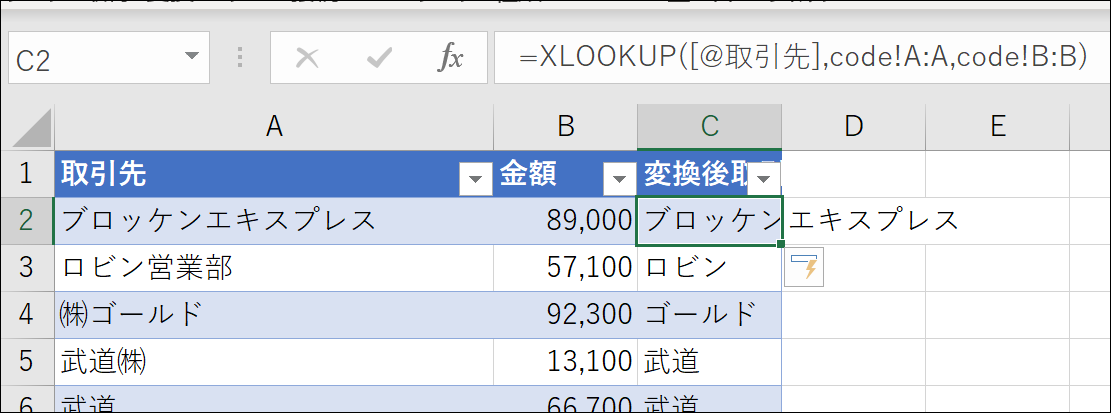Select column A header
Image resolution: width=1111 pixels, height=413 pixels.
(274, 126)
